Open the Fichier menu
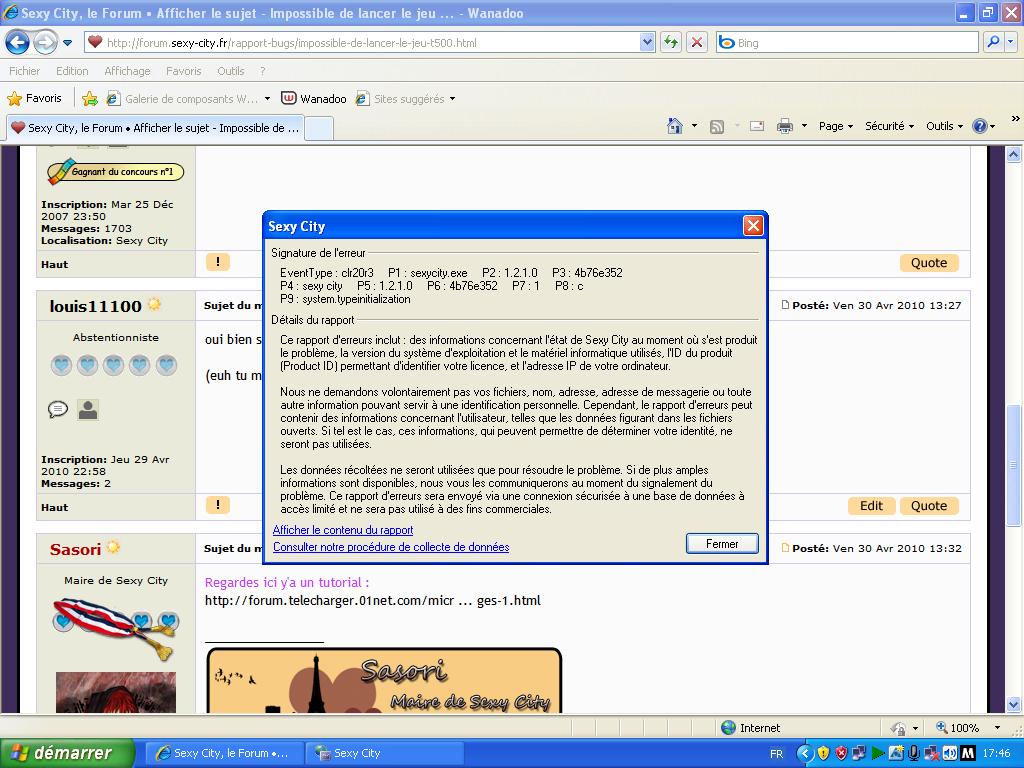The height and width of the screenshot is (768, 1024). click(24, 71)
